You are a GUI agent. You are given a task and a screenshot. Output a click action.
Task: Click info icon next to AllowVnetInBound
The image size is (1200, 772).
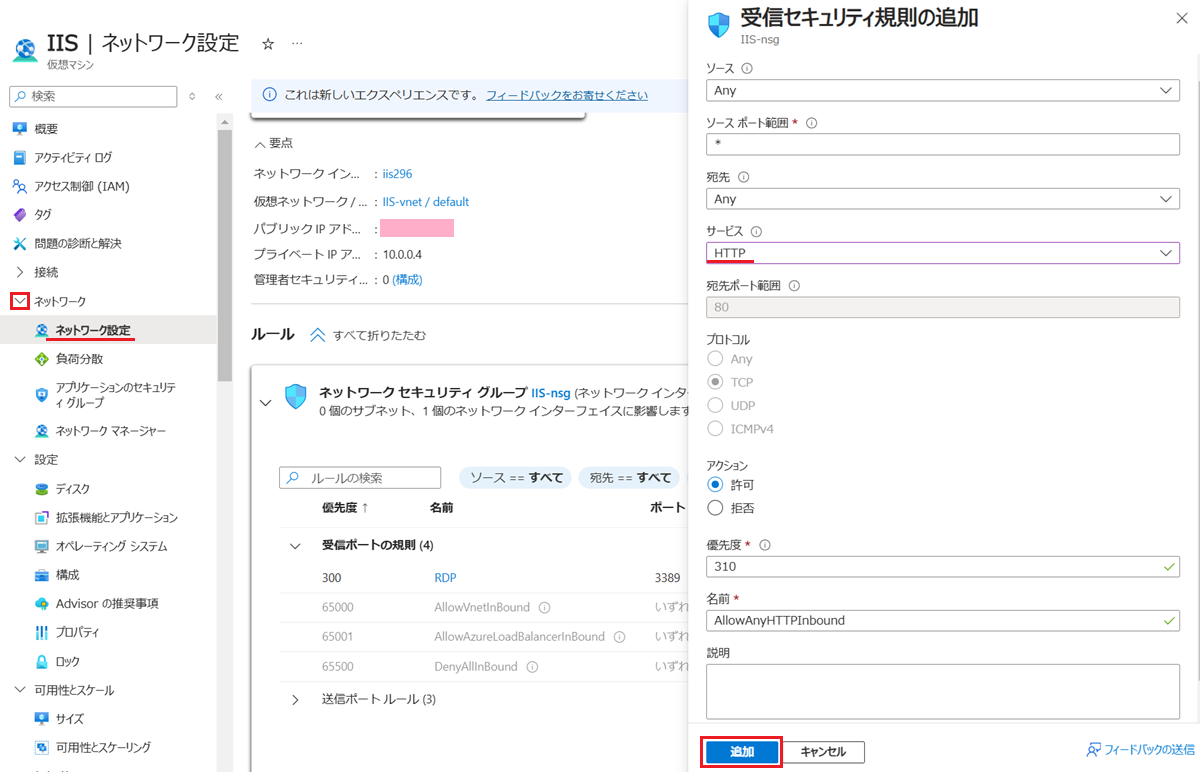[544, 607]
